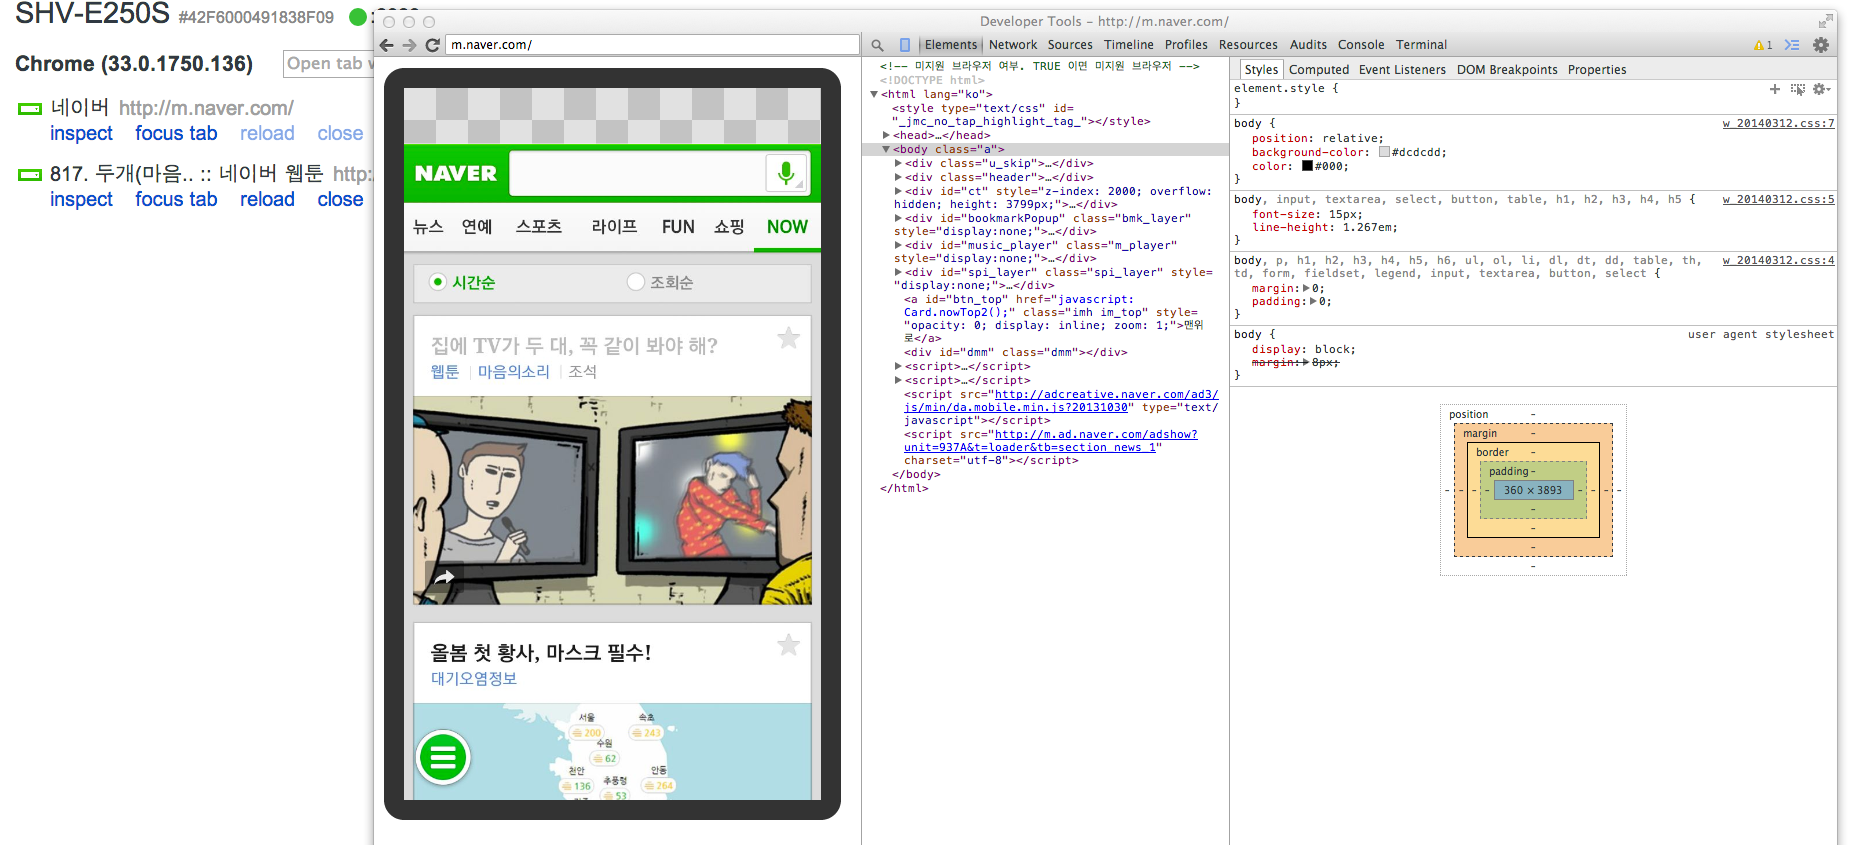Tap the 뉴스 tab on Naver mobile

point(428,227)
